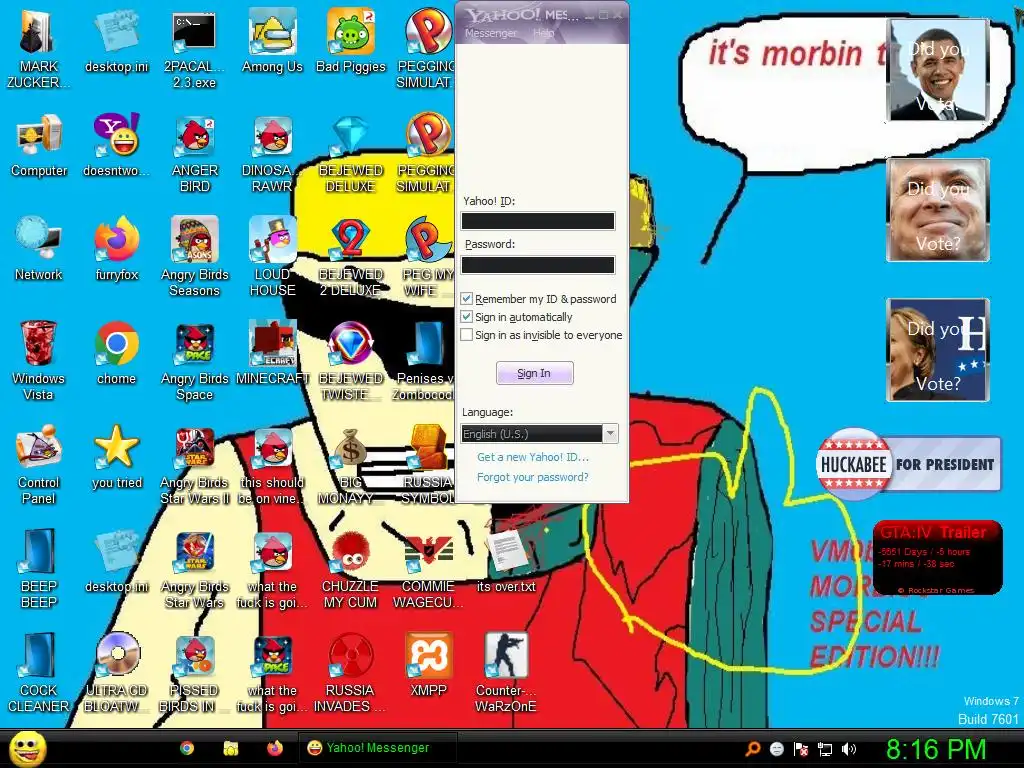Click the tray magnifier search icon
This screenshot has width=1024, height=768.
tap(753, 748)
